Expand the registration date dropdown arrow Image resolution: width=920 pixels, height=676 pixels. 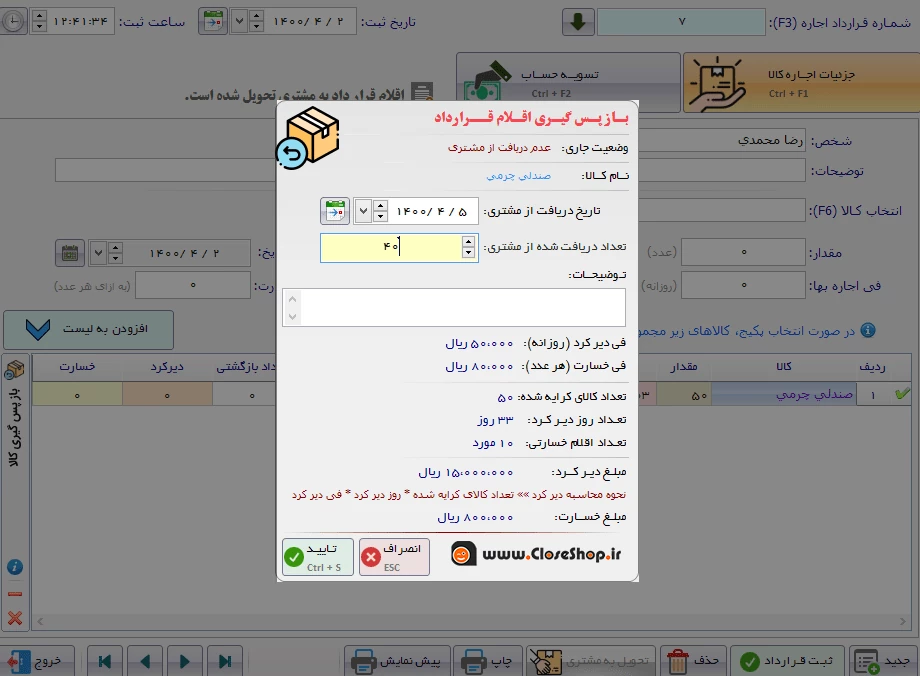tap(239, 22)
